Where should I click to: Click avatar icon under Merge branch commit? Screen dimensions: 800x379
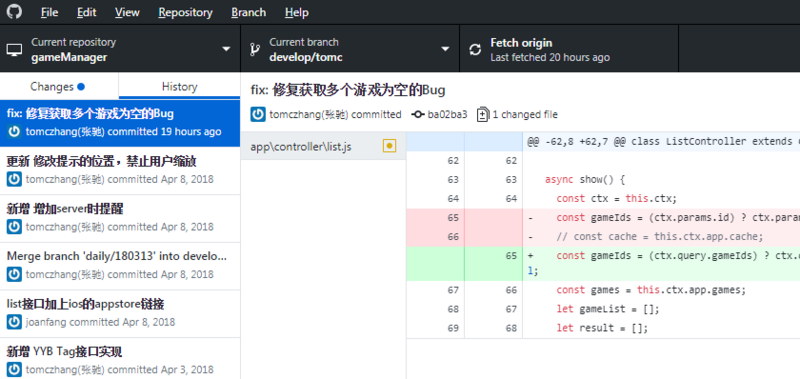[x=14, y=274]
